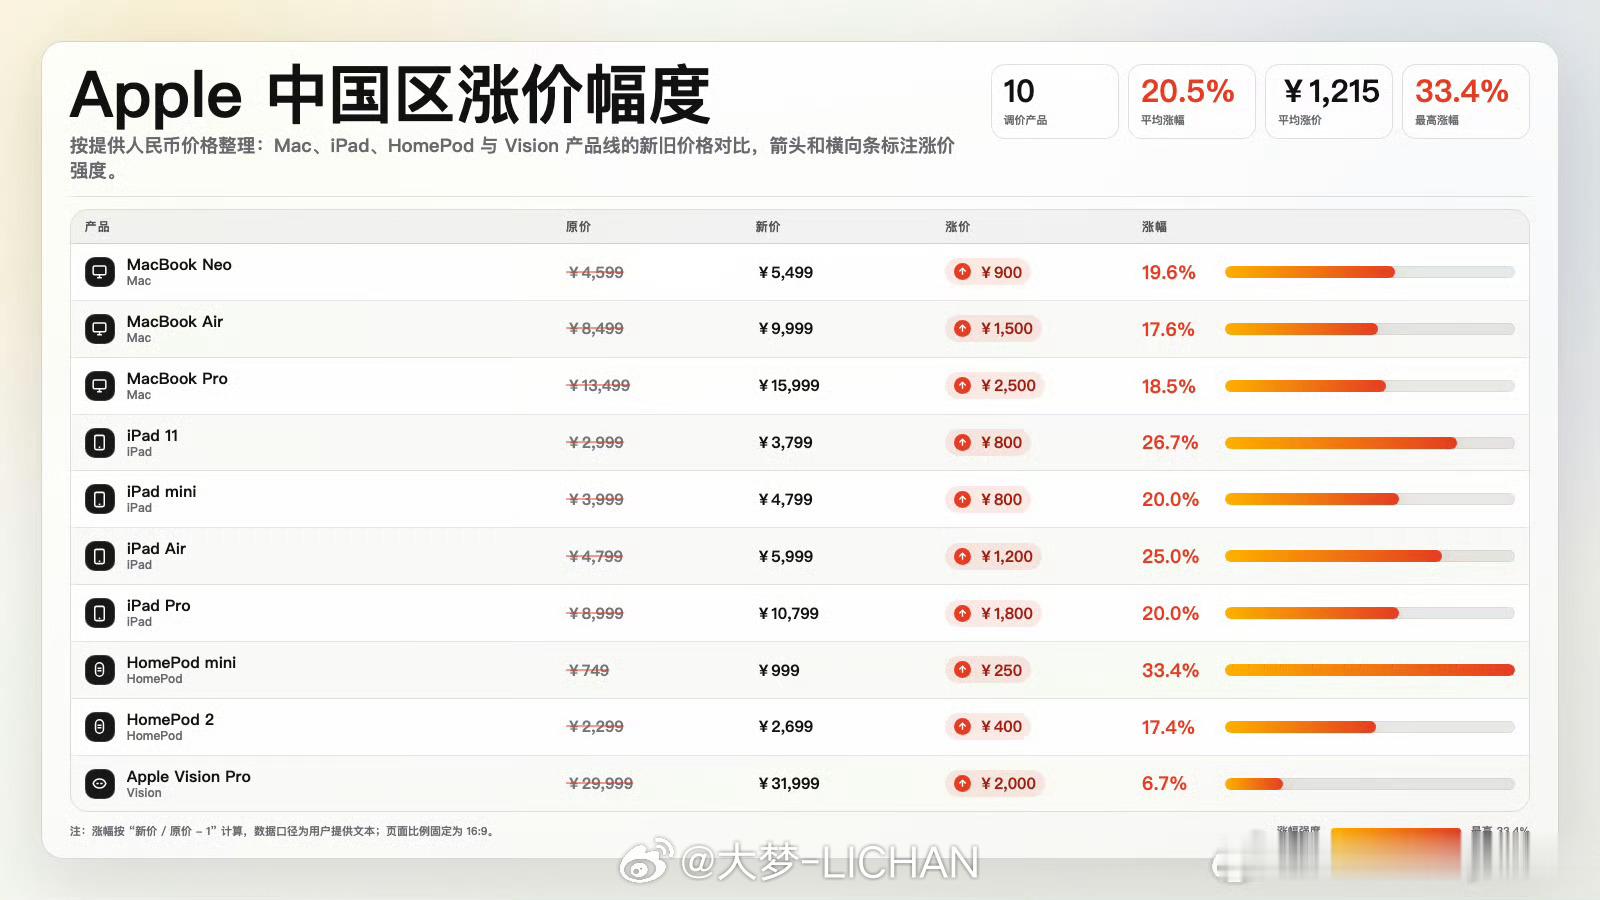The height and width of the screenshot is (900, 1600).
Task: Click the 'MacBook Air' product name
Action: coord(175,322)
